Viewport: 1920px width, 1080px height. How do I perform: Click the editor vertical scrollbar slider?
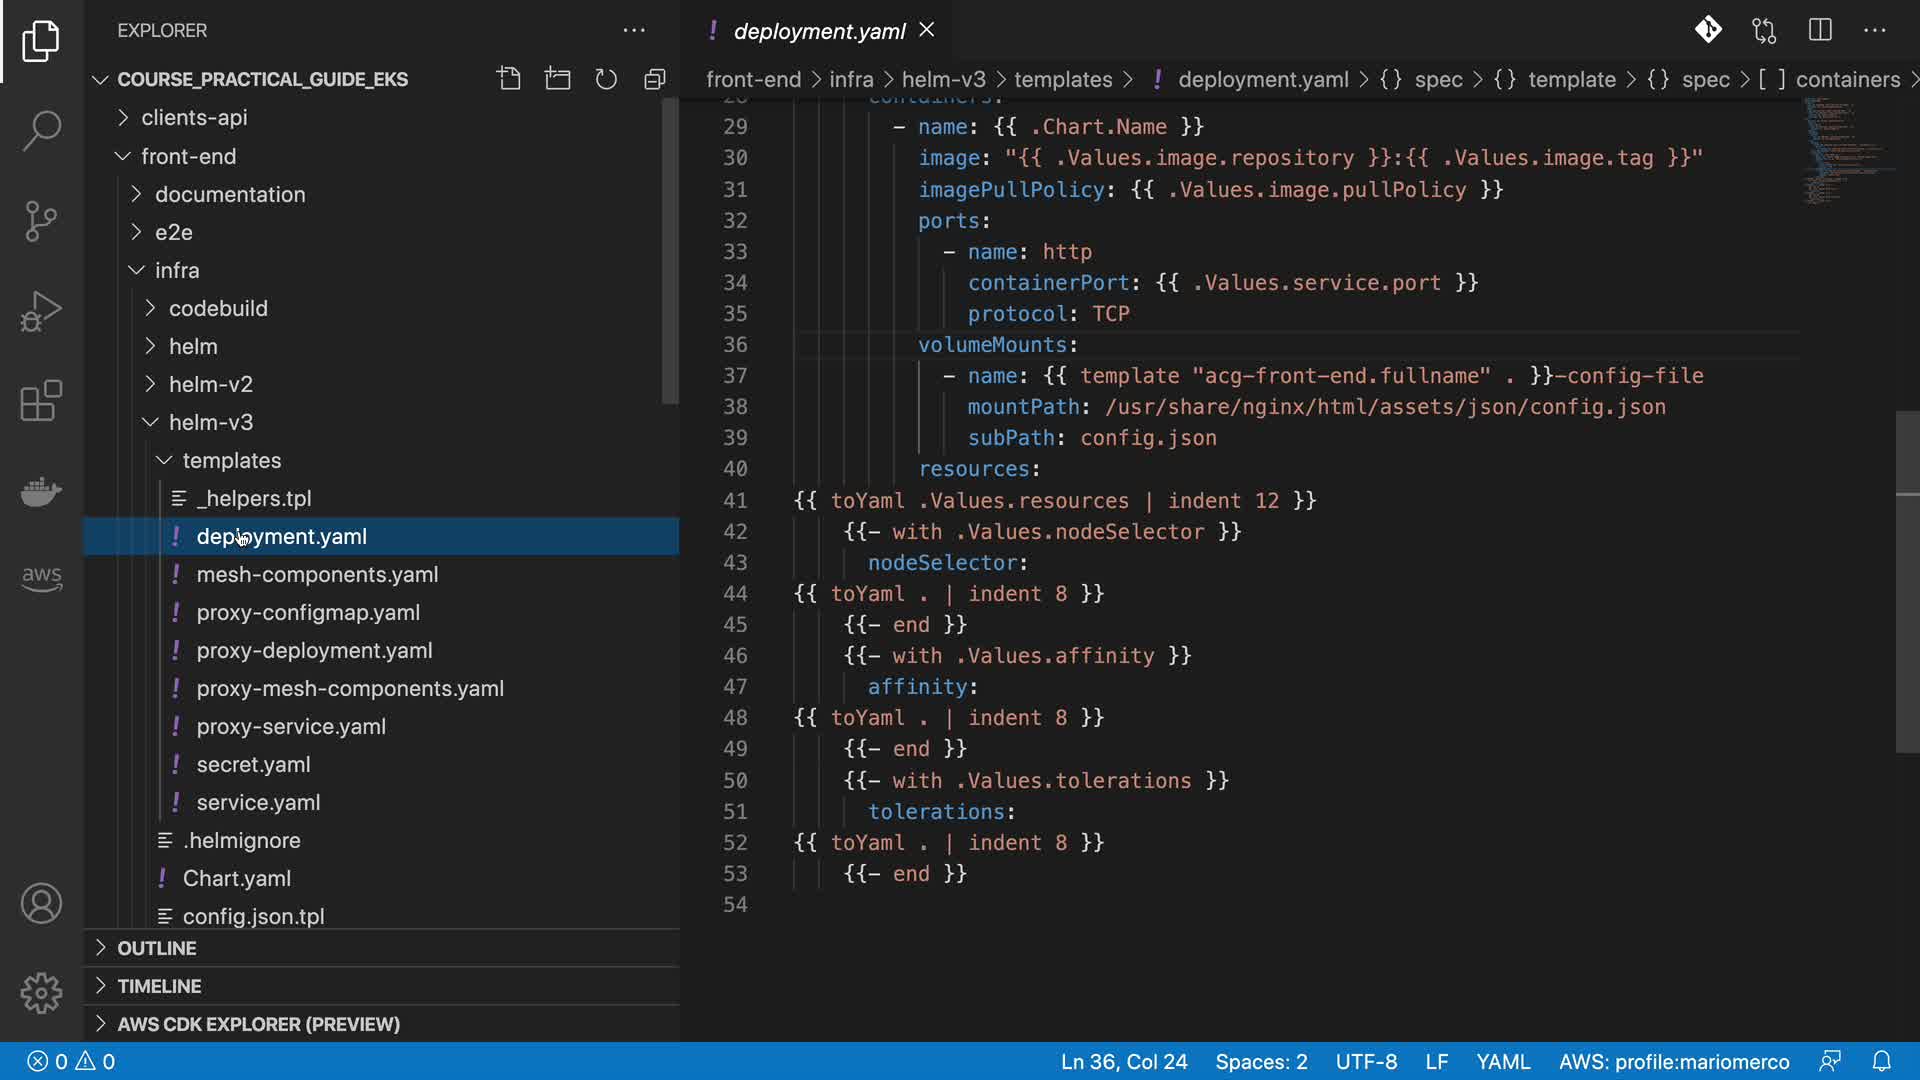pyautogui.click(x=1907, y=580)
